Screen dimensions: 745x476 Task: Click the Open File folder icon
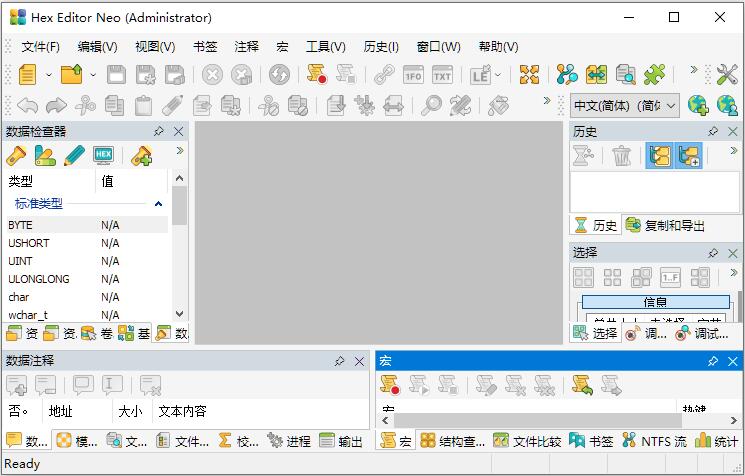click(x=72, y=75)
